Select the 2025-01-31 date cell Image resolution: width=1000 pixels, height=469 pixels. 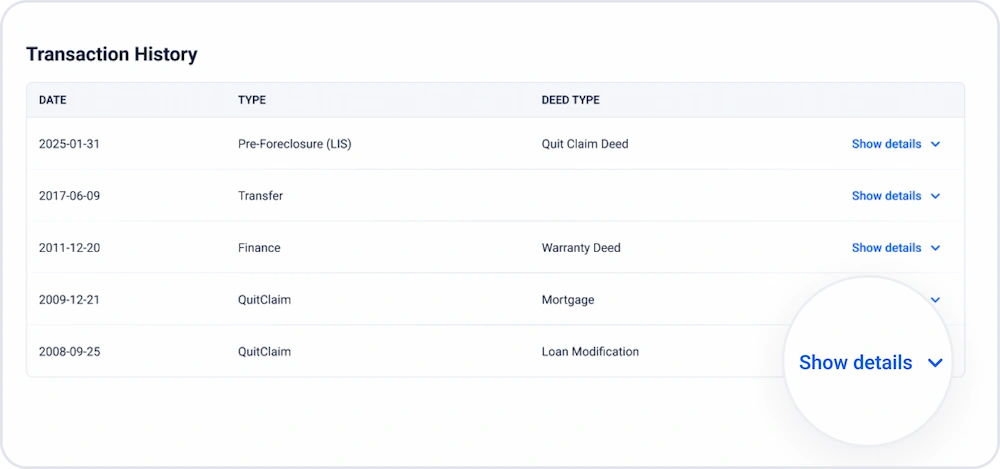[69, 144]
